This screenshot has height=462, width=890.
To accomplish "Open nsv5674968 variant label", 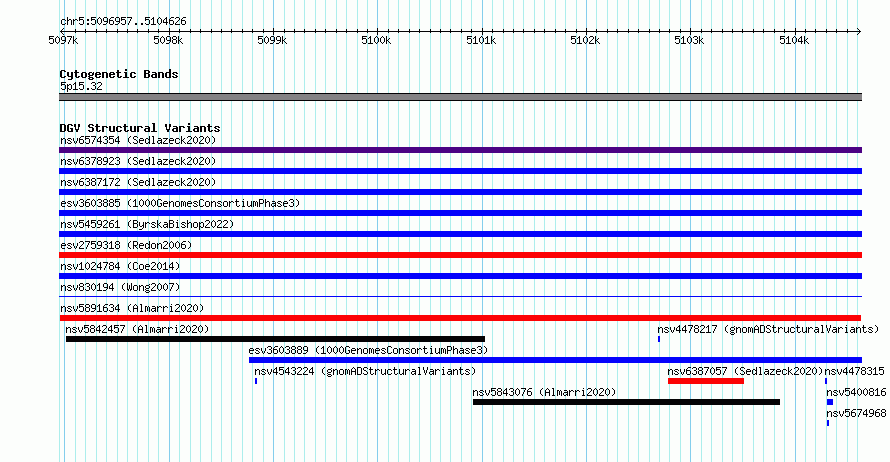I will pos(856,413).
